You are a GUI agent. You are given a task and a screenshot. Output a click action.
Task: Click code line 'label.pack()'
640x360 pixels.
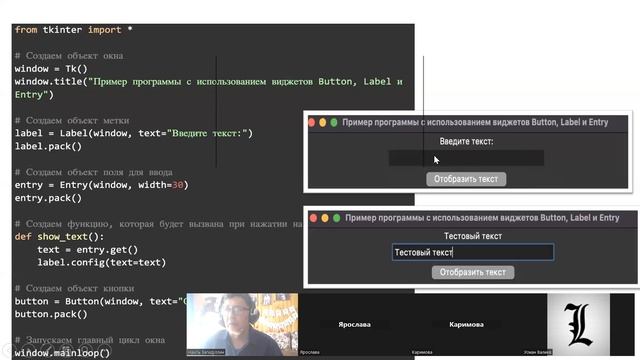click(x=48, y=146)
